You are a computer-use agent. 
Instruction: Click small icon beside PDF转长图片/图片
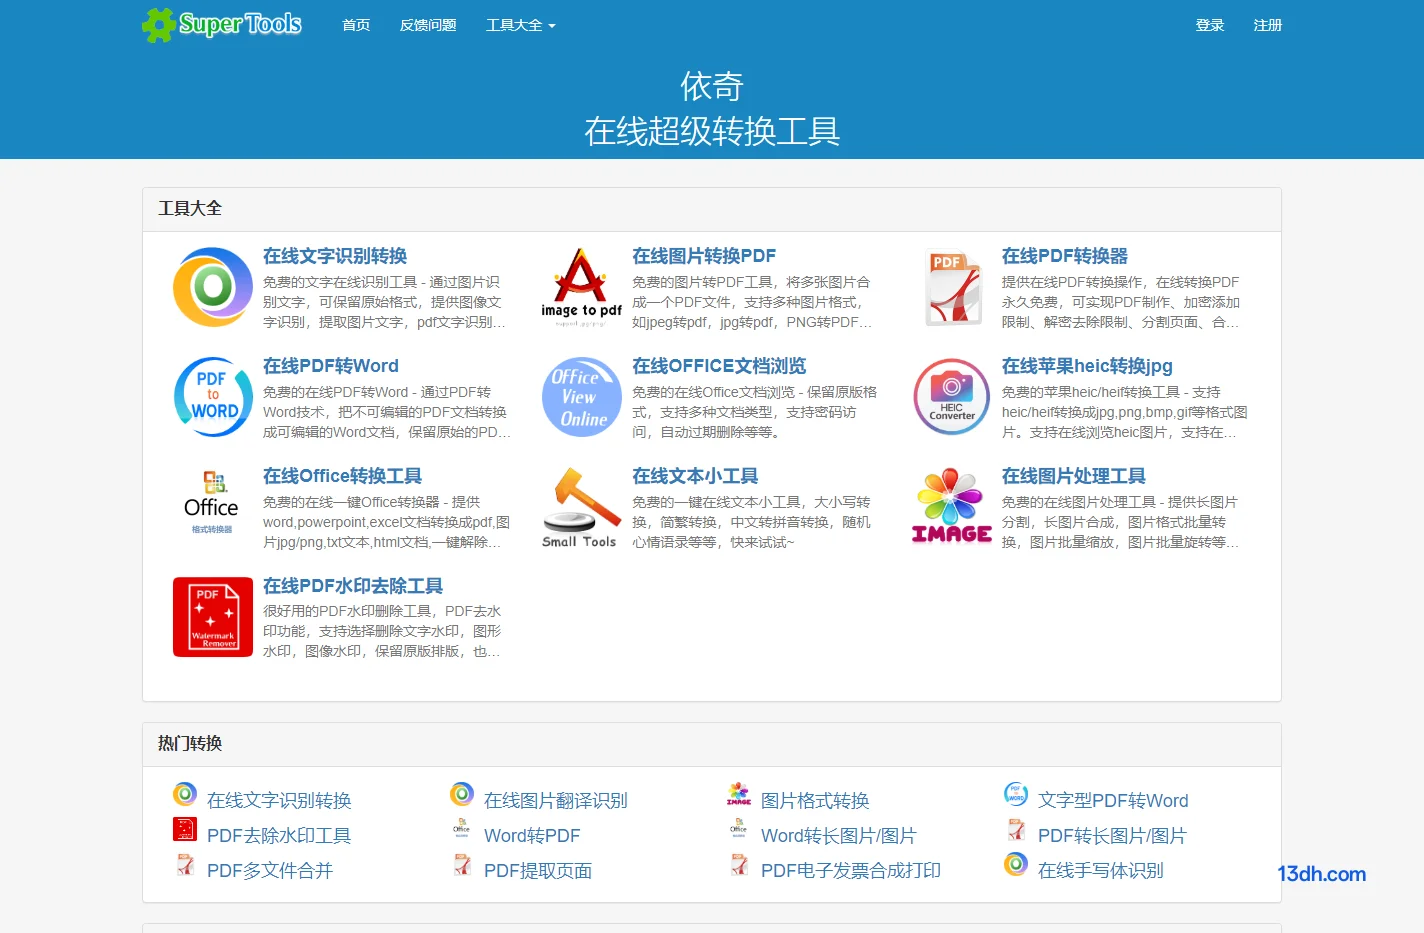1016,829
